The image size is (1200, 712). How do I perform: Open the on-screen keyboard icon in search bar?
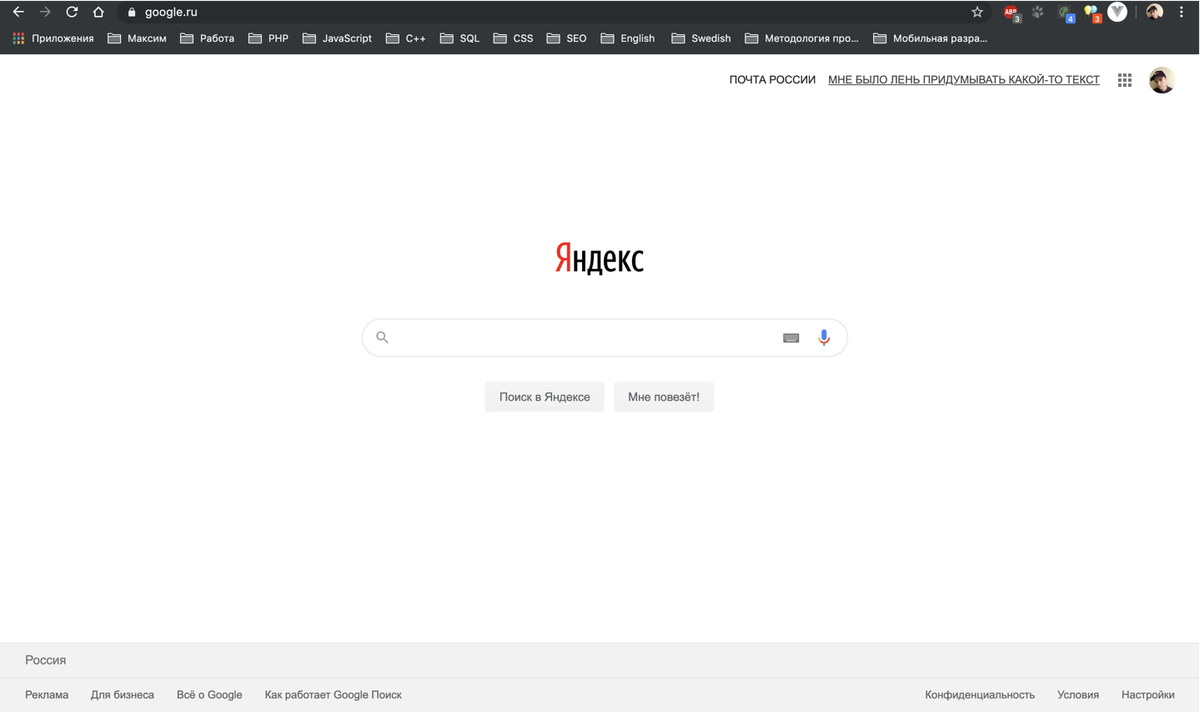pos(791,337)
